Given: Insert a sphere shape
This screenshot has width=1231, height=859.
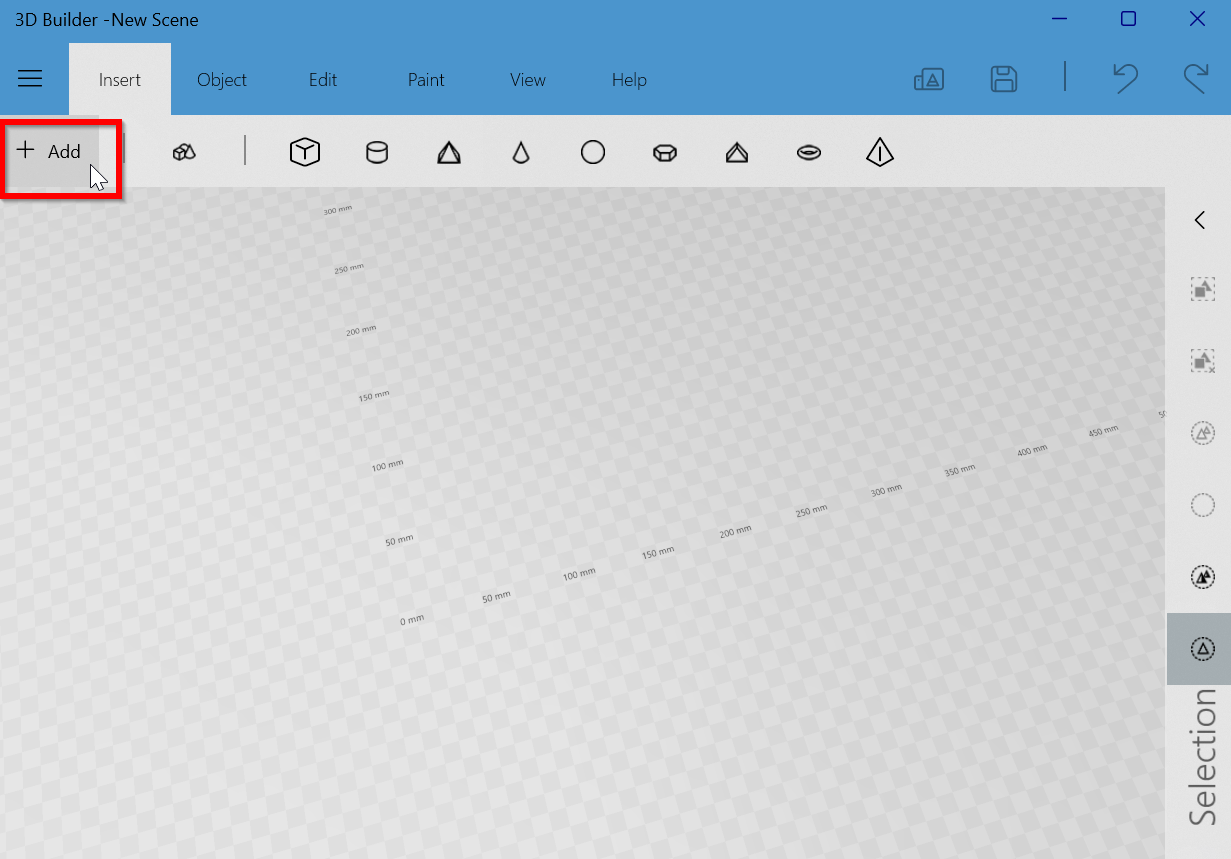Looking at the screenshot, I should pos(593,152).
